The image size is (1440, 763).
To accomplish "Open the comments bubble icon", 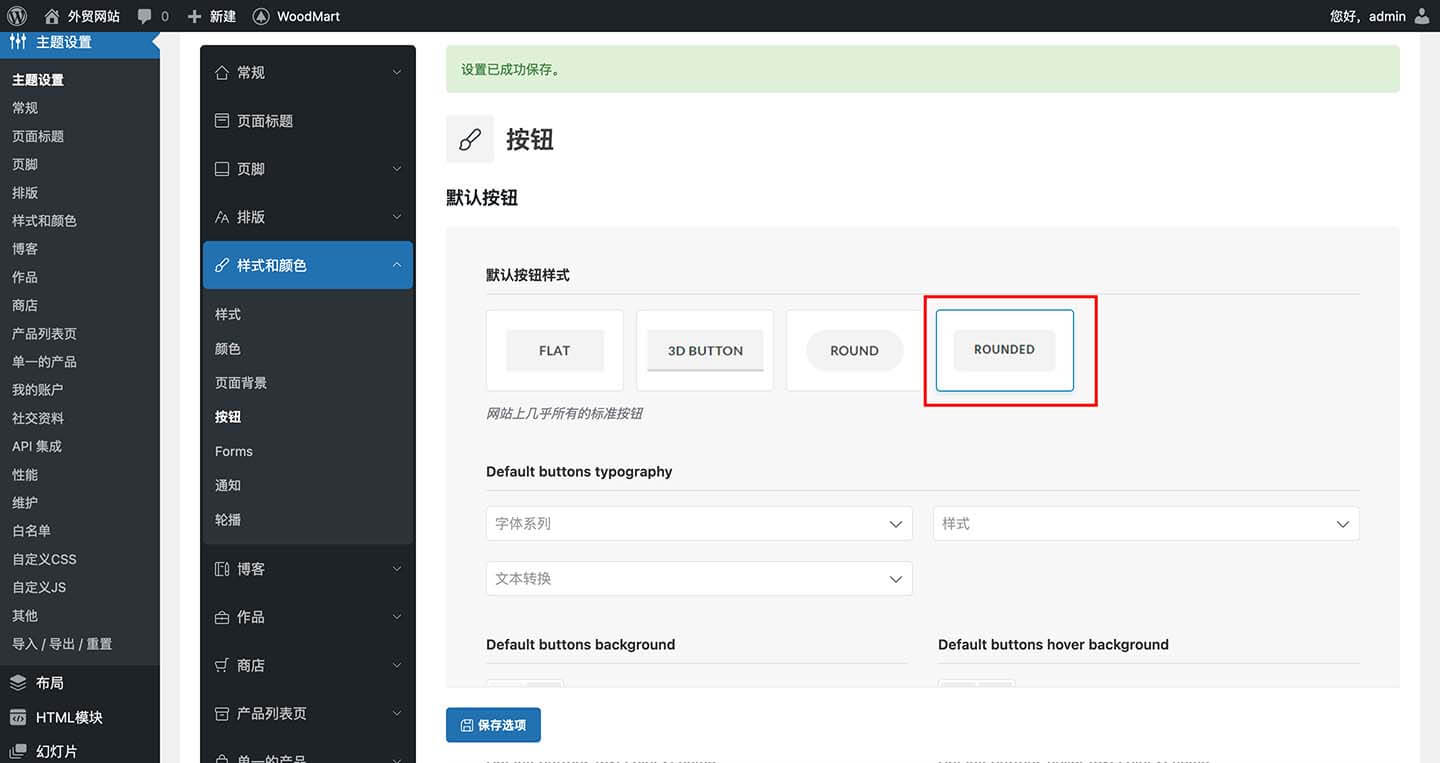I will [x=145, y=16].
